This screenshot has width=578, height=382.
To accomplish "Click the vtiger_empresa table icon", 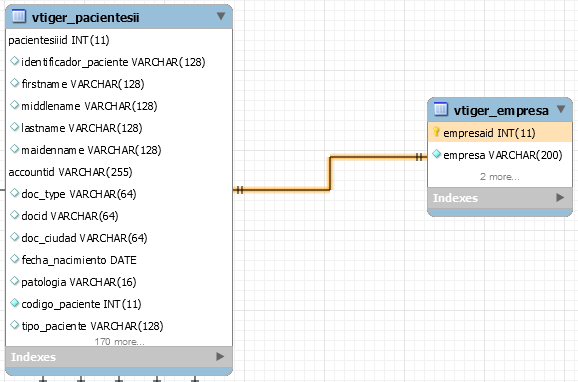I will (441, 109).
